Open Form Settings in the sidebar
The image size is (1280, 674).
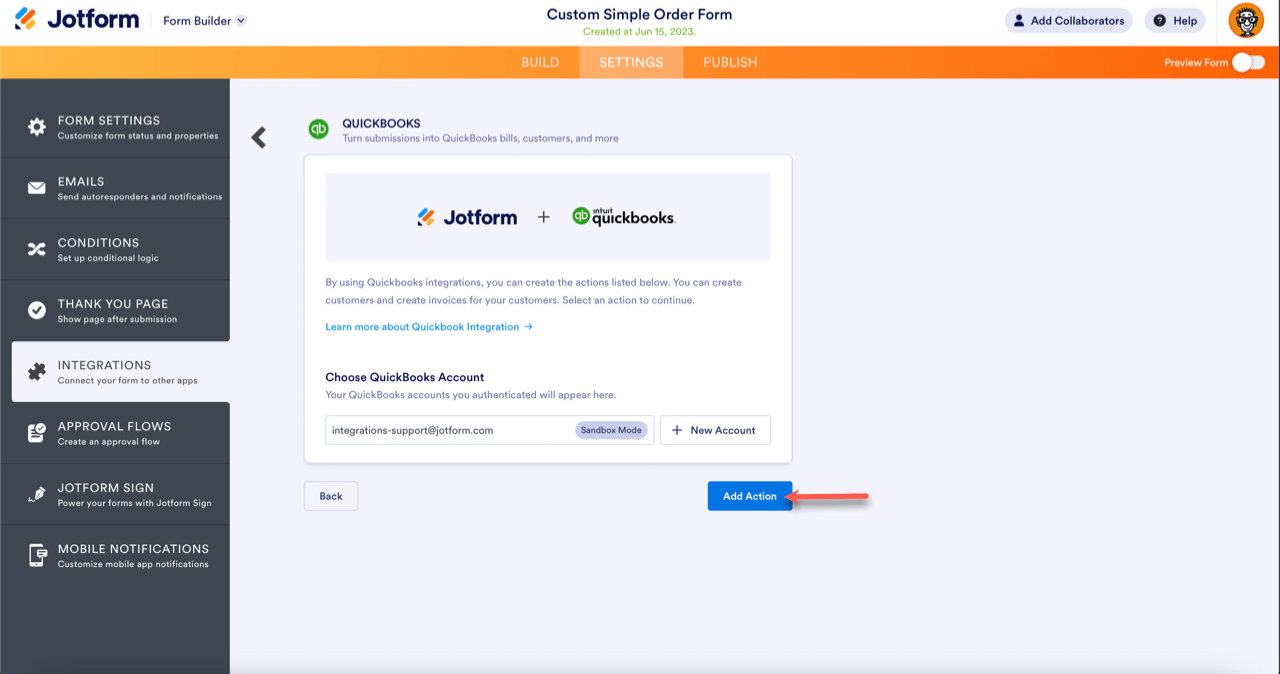coord(115,127)
